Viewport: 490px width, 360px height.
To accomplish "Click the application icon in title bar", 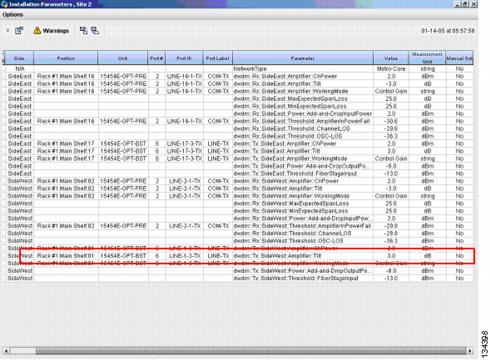I will [x=4, y=4].
